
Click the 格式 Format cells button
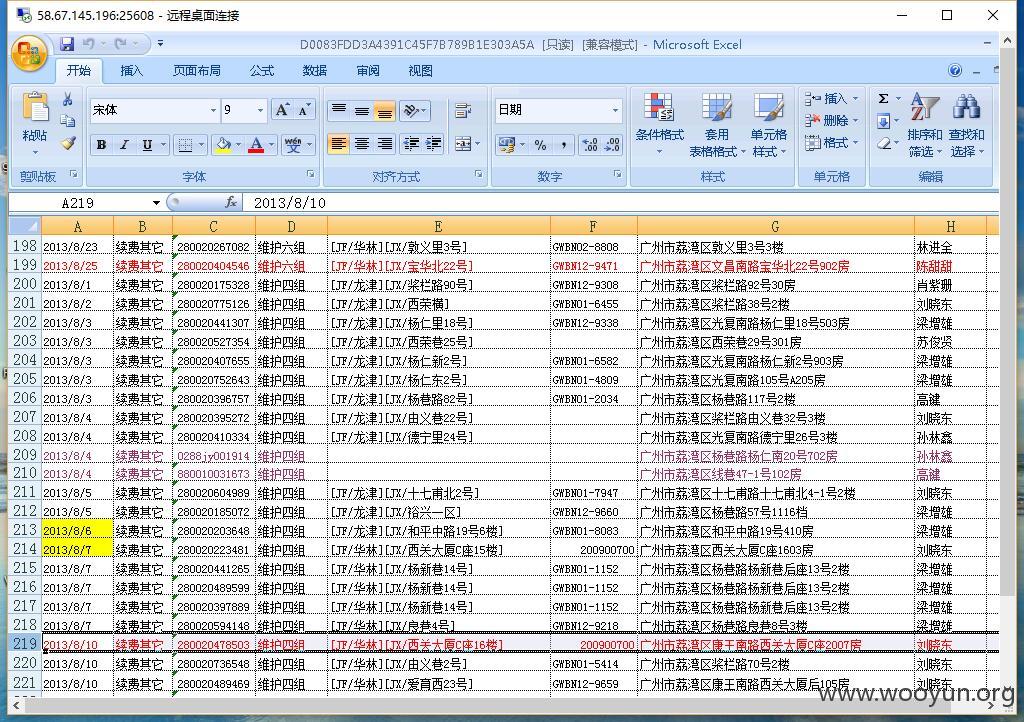tap(831, 143)
